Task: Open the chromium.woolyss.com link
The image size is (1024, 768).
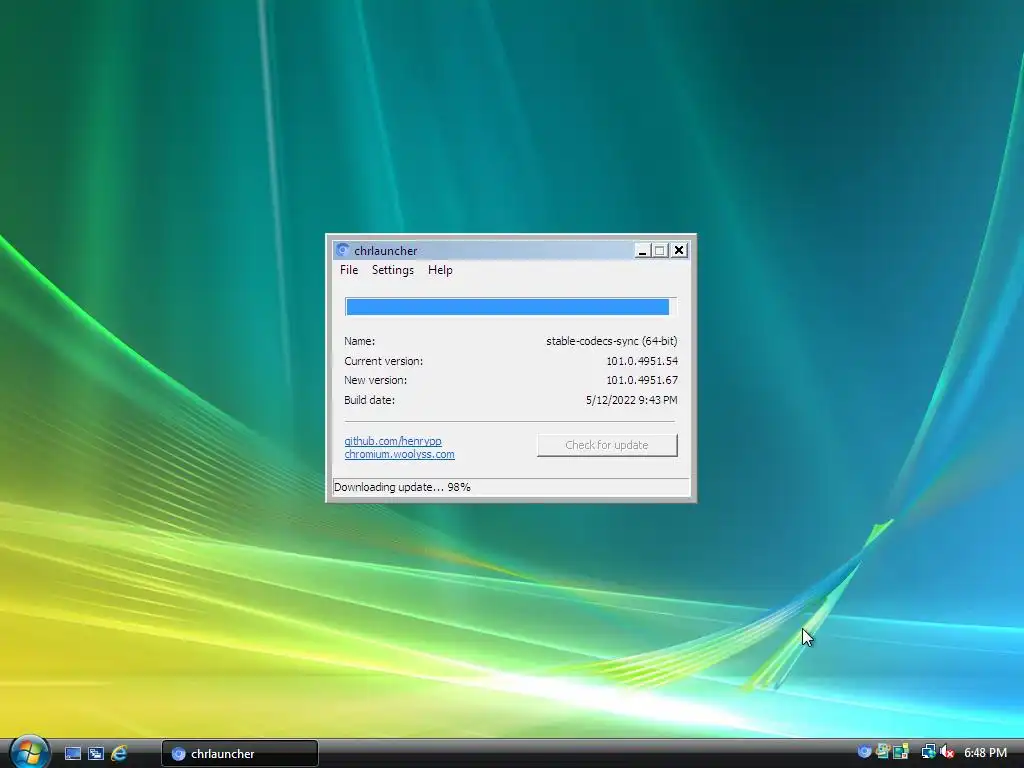Action: point(399,454)
